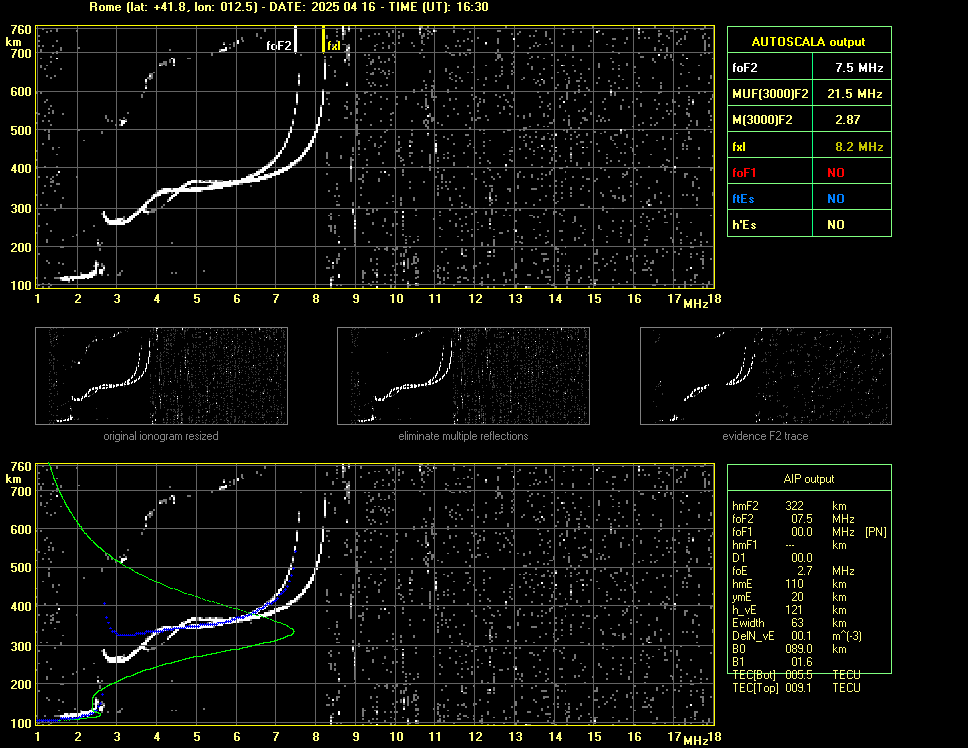Click the red foF1 label in AUTOSCALA table
Image resolution: width=968 pixels, height=748 pixels.
[744, 173]
